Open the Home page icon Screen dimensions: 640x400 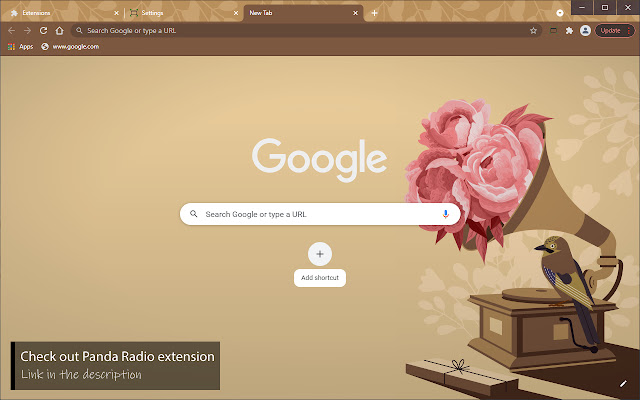point(60,31)
